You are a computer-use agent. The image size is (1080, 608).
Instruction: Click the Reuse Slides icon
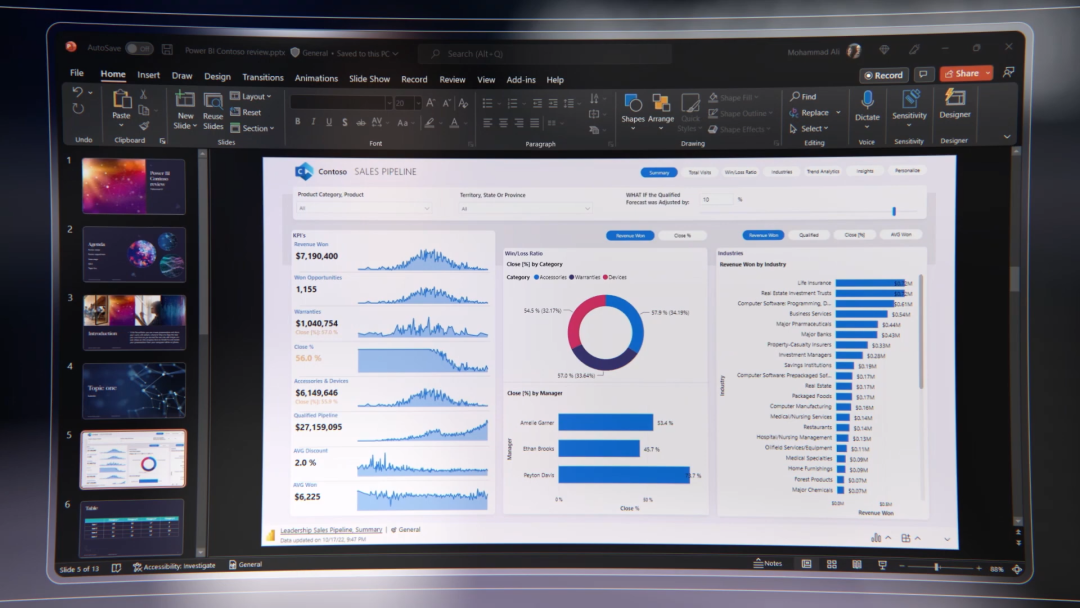213,101
